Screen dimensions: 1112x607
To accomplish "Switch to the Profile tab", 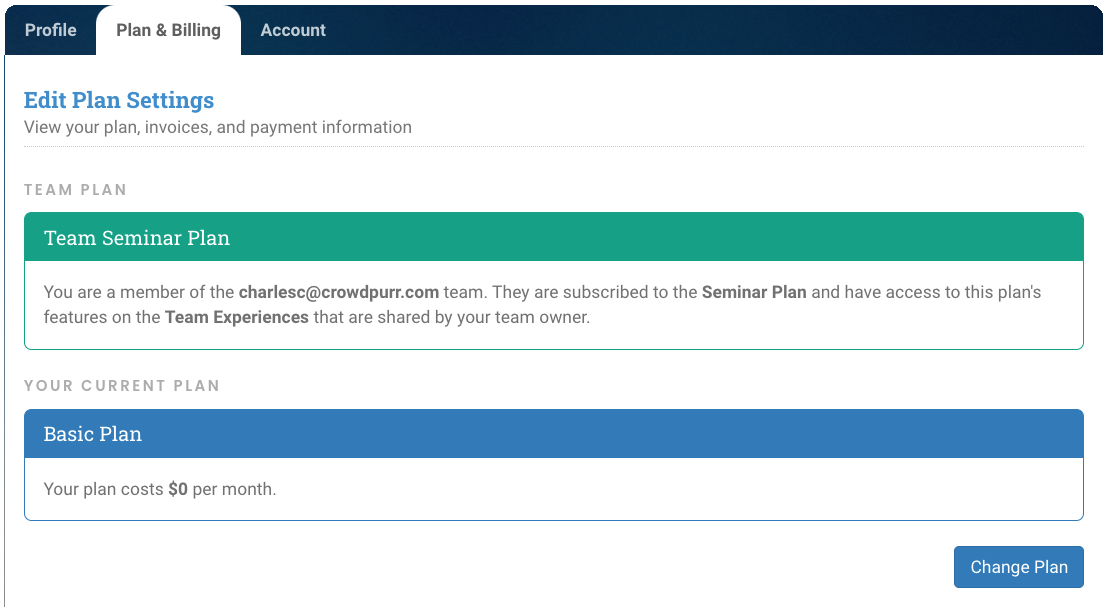I will pyautogui.click(x=50, y=30).
